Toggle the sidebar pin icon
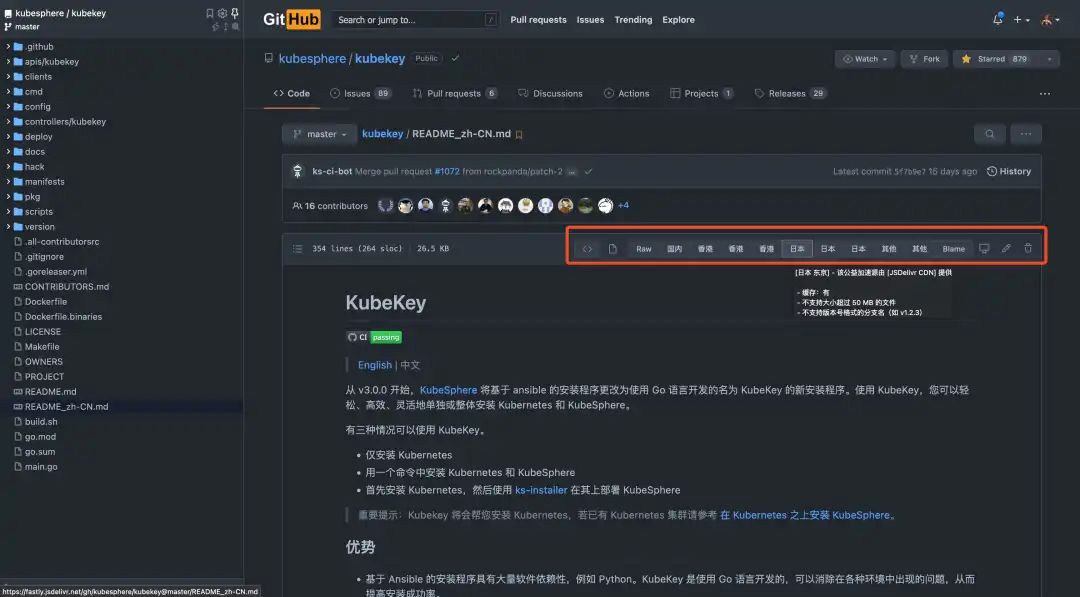This screenshot has width=1080, height=597. click(x=234, y=13)
